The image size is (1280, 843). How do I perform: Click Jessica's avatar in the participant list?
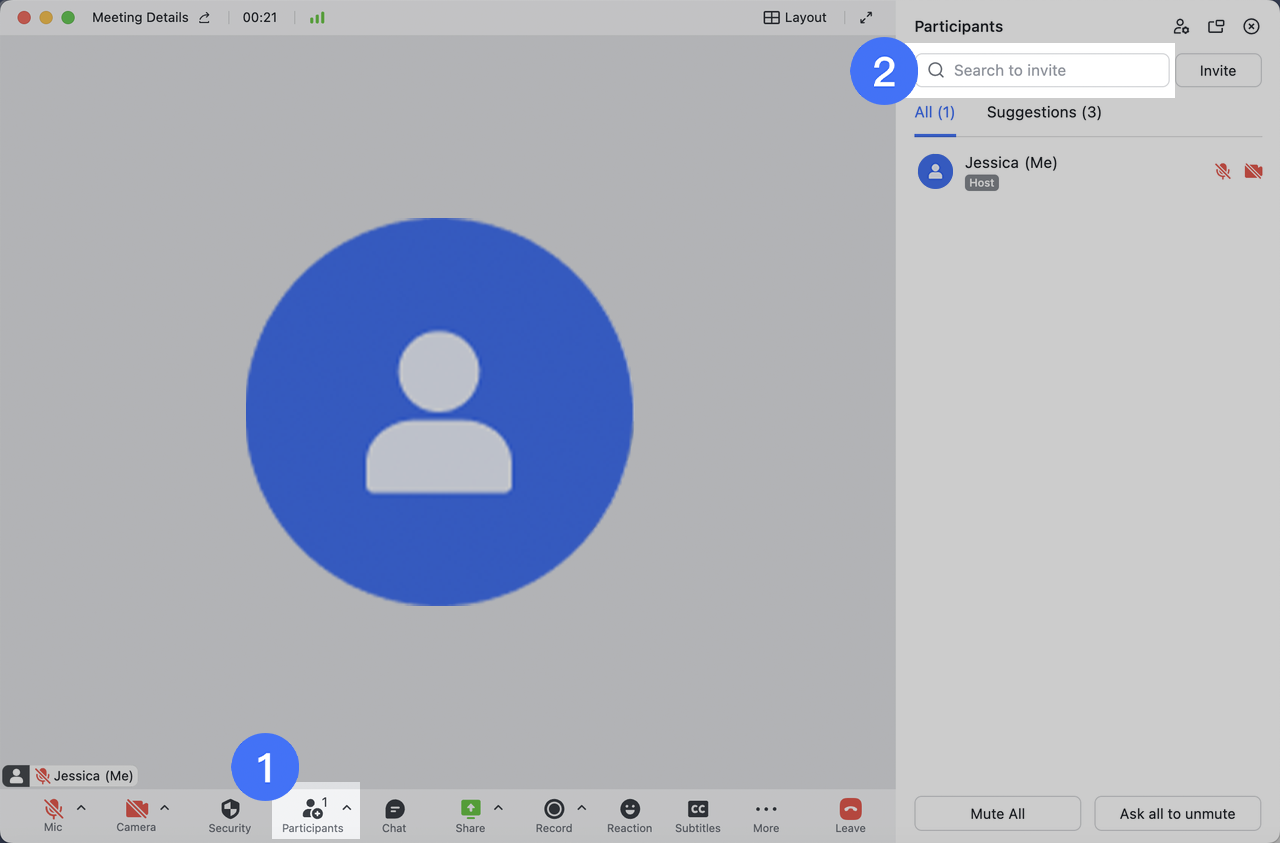pyautogui.click(x=935, y=171)
